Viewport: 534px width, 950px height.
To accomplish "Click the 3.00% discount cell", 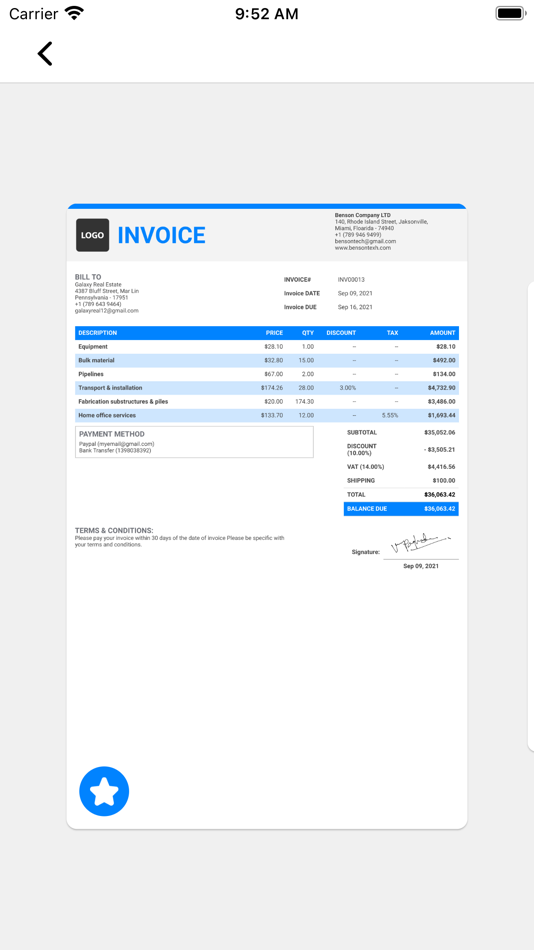I will click(x=348, y=388).
